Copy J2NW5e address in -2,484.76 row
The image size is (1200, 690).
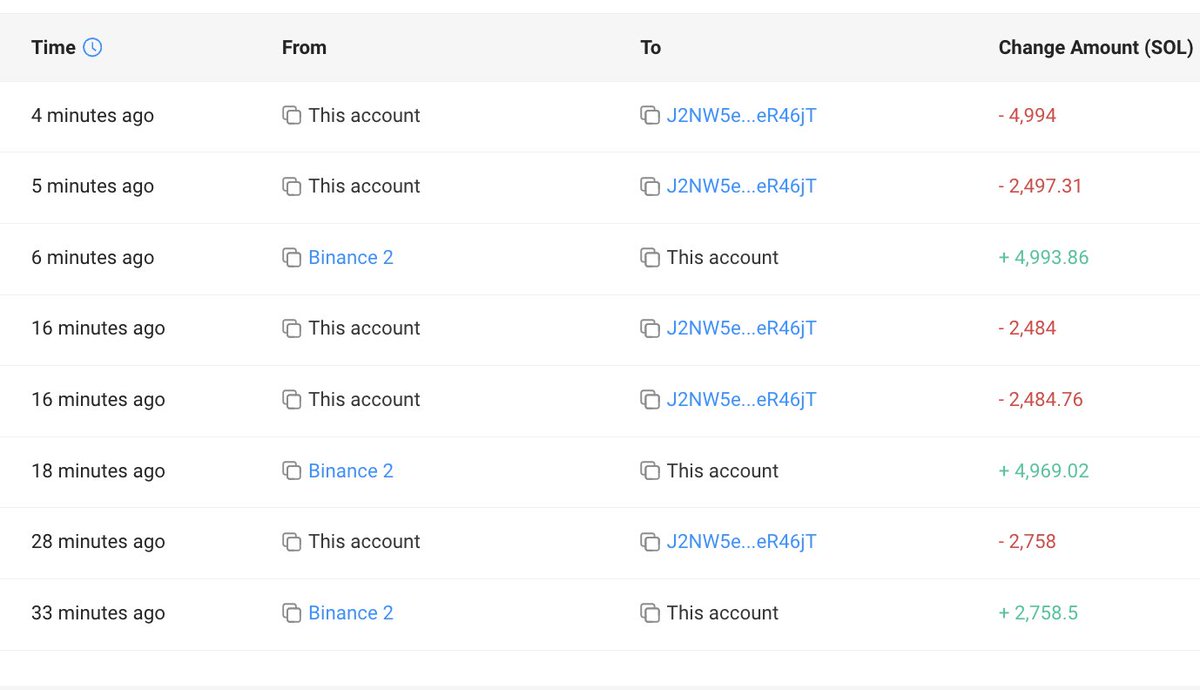pos(650,400)
